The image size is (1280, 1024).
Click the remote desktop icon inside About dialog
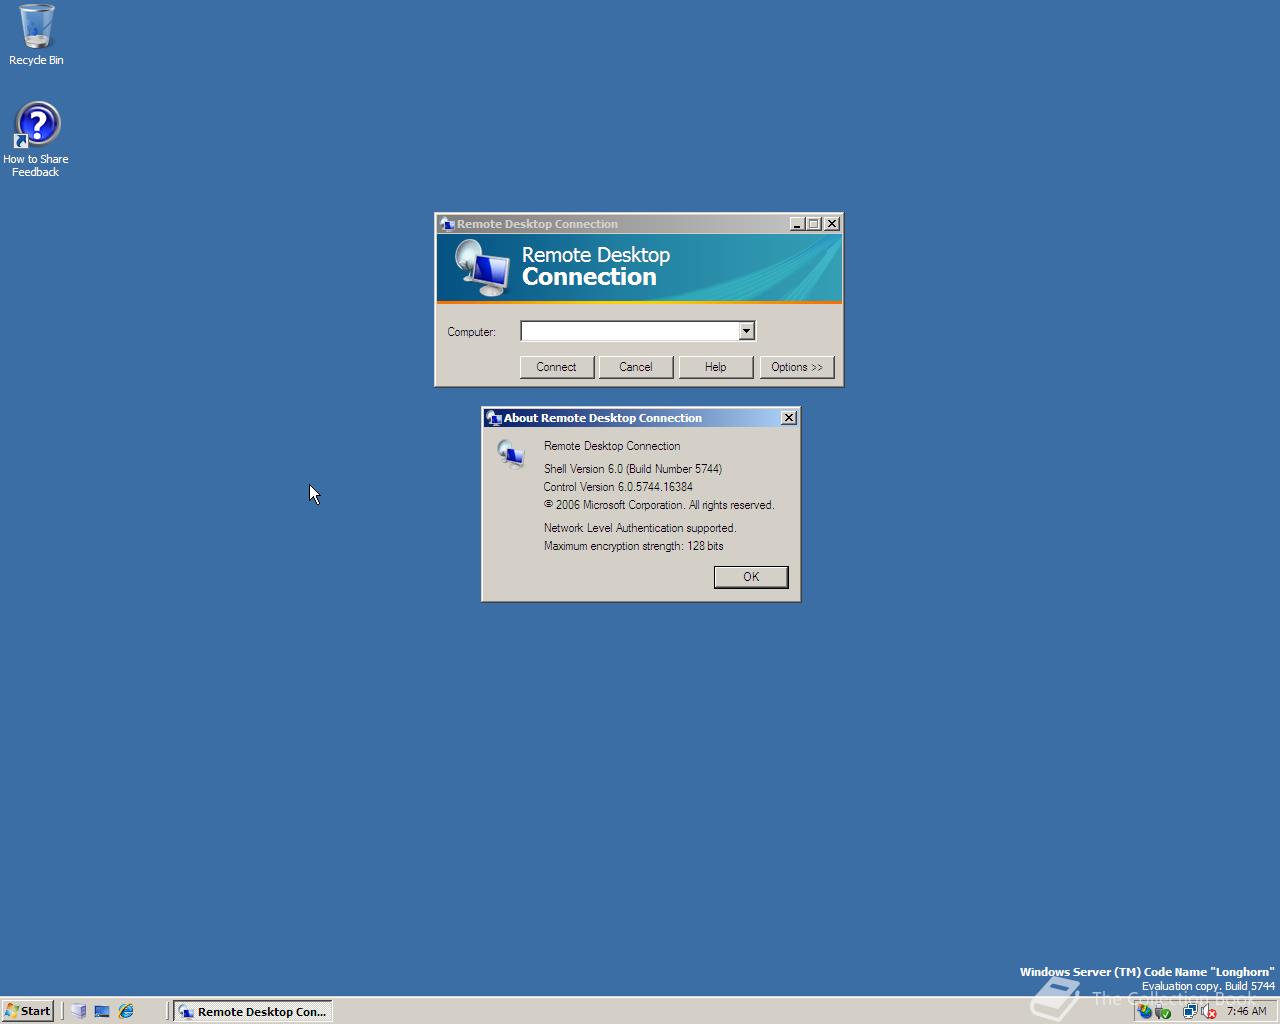coord(511,454)
